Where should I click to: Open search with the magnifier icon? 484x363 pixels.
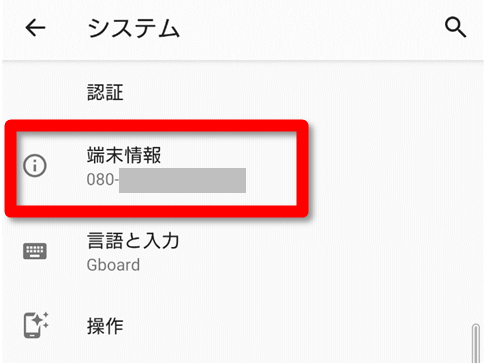[455, 27]
